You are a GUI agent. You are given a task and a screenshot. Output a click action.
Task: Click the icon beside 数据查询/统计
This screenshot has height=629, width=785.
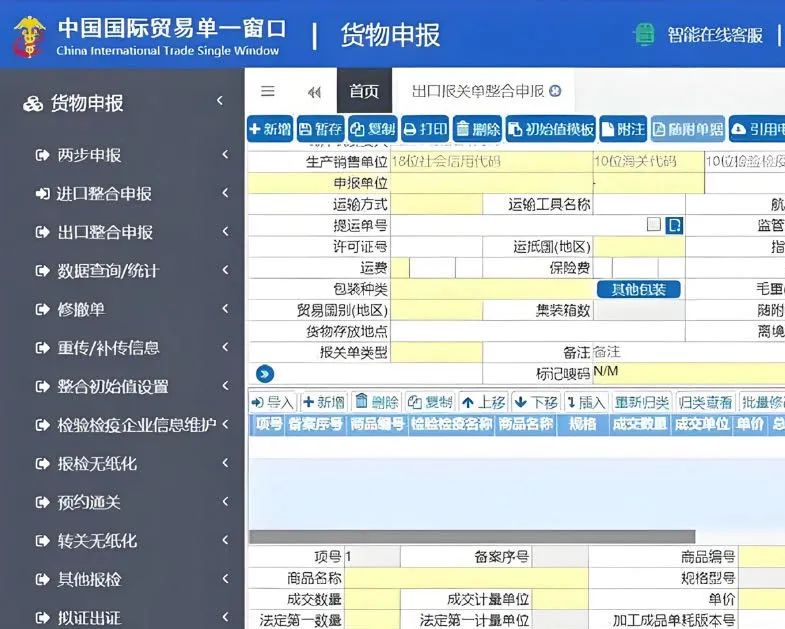[x=43, y=271]
